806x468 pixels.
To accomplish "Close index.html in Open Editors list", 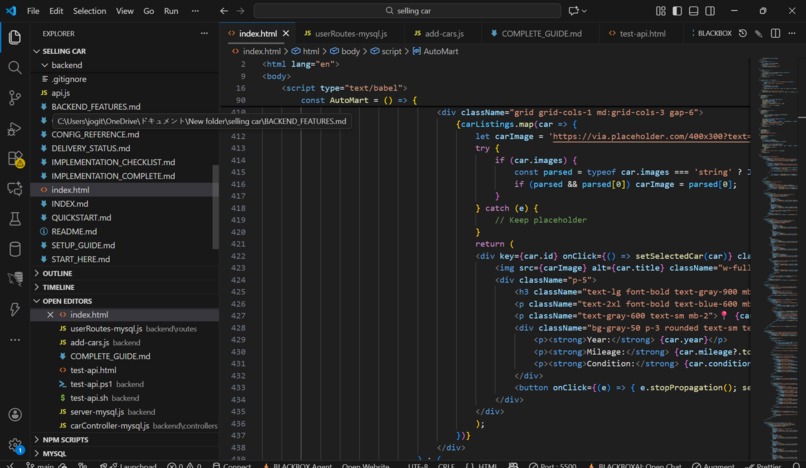I will coord(50,315).
